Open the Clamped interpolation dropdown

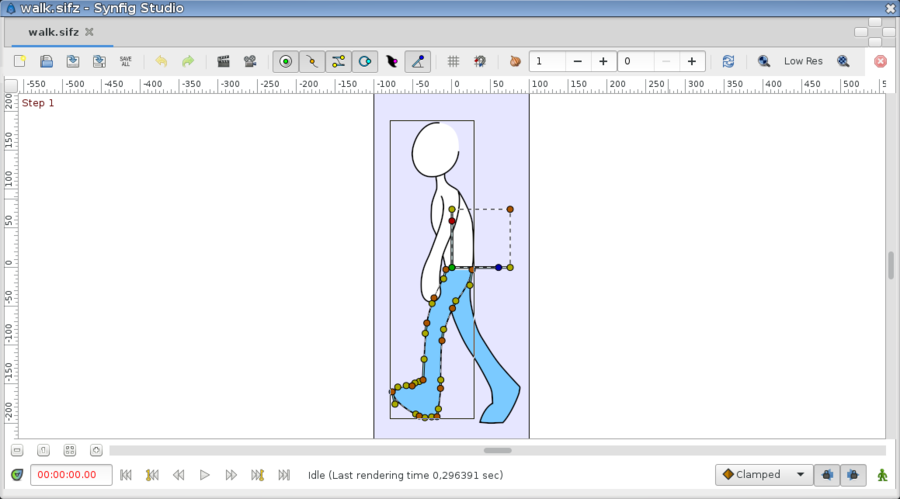(764, 475)
